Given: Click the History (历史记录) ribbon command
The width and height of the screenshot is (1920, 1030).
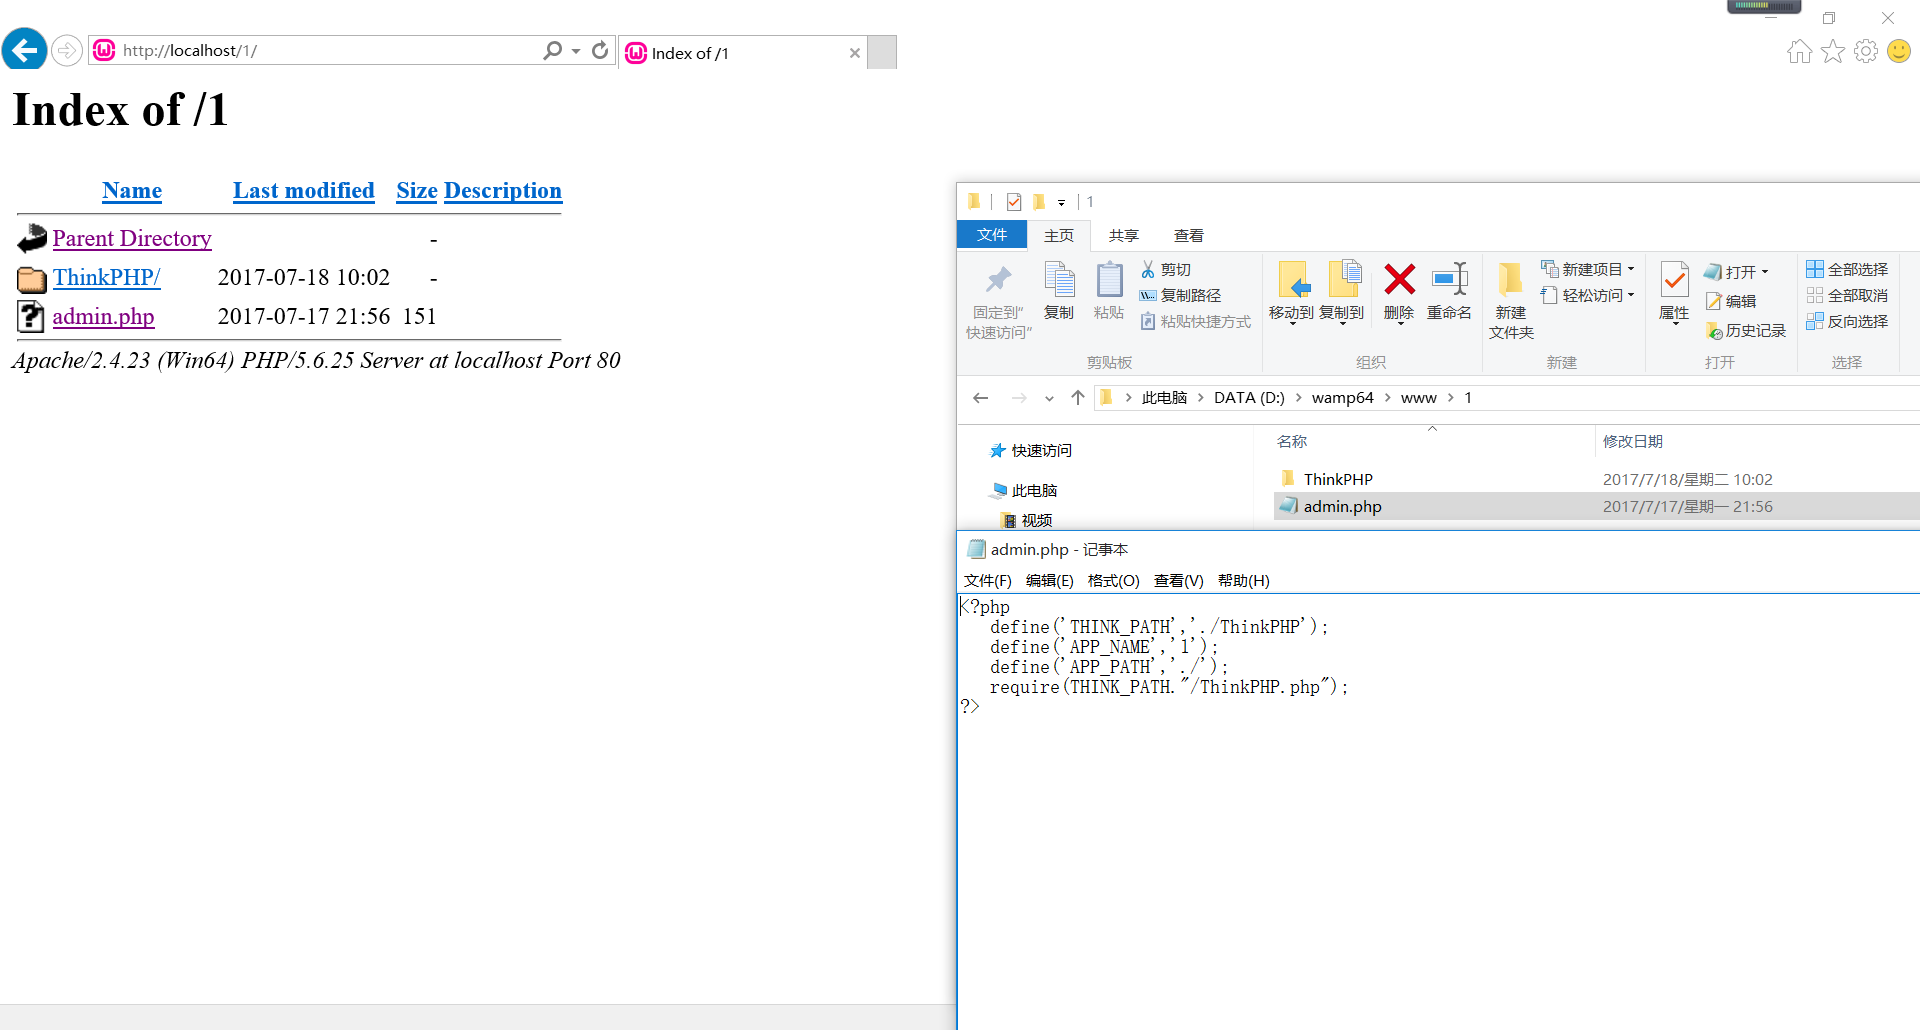Looking at the screenshot, I should click(1746, 331).
